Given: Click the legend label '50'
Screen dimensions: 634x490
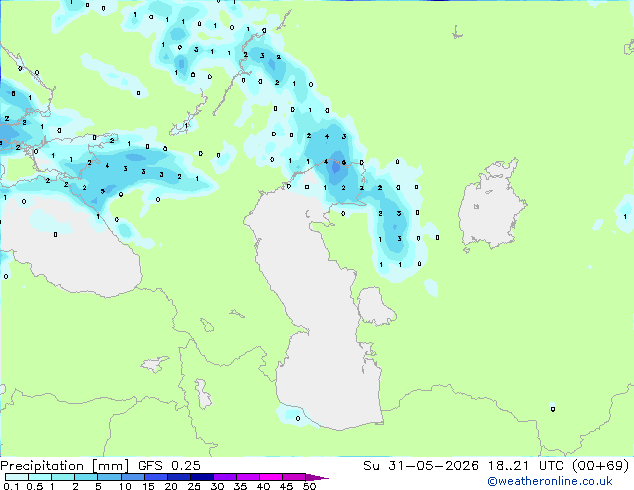Looking at the screenshot, I should coord(310,486).
